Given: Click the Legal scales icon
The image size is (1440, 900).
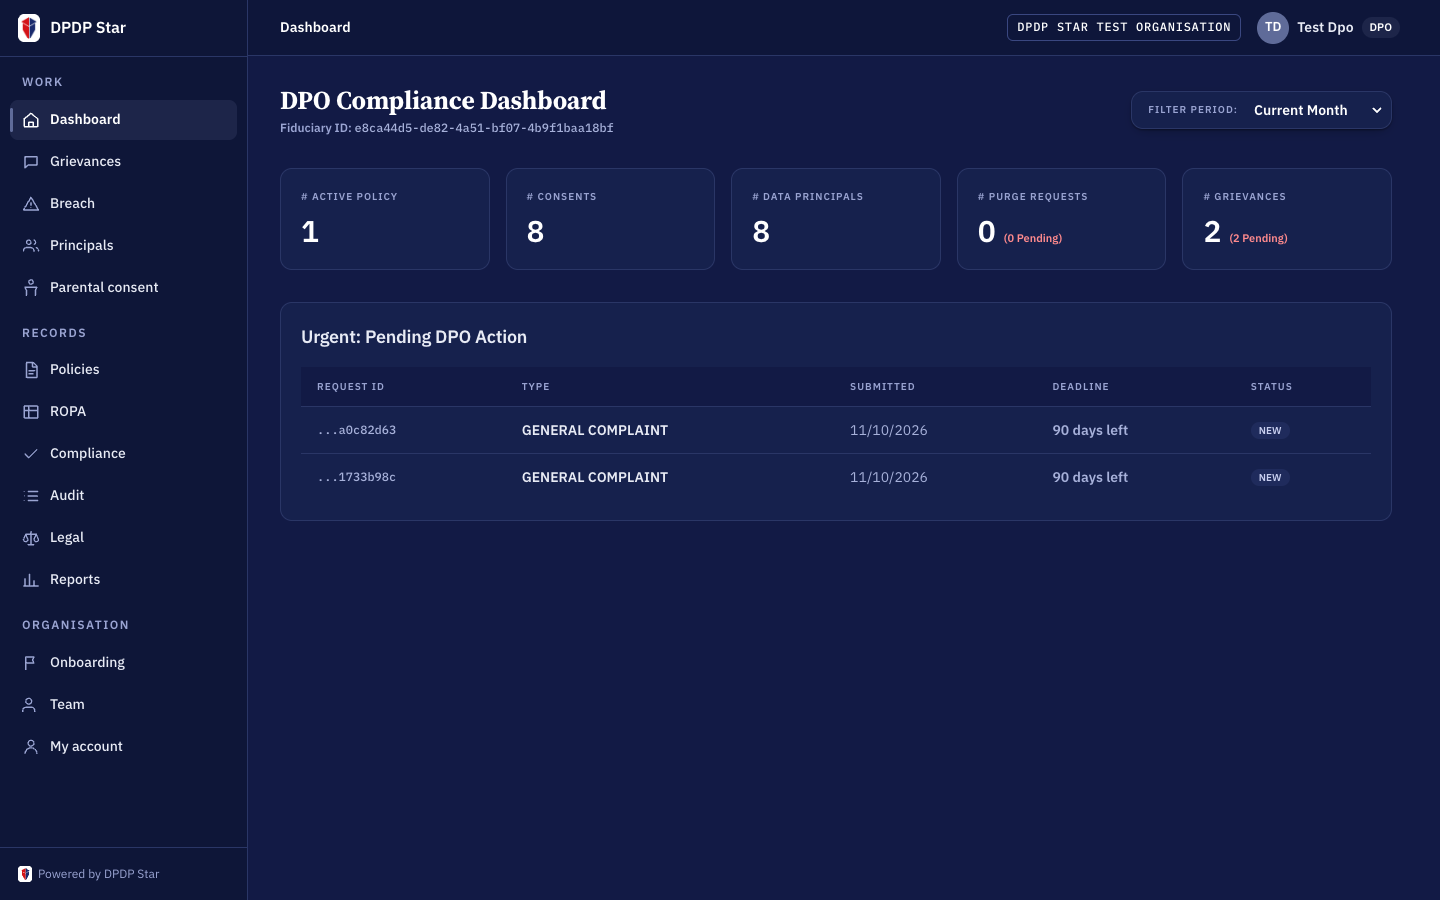Looking at the screenshot, I should pyautogui.click(x=31, y=538).
